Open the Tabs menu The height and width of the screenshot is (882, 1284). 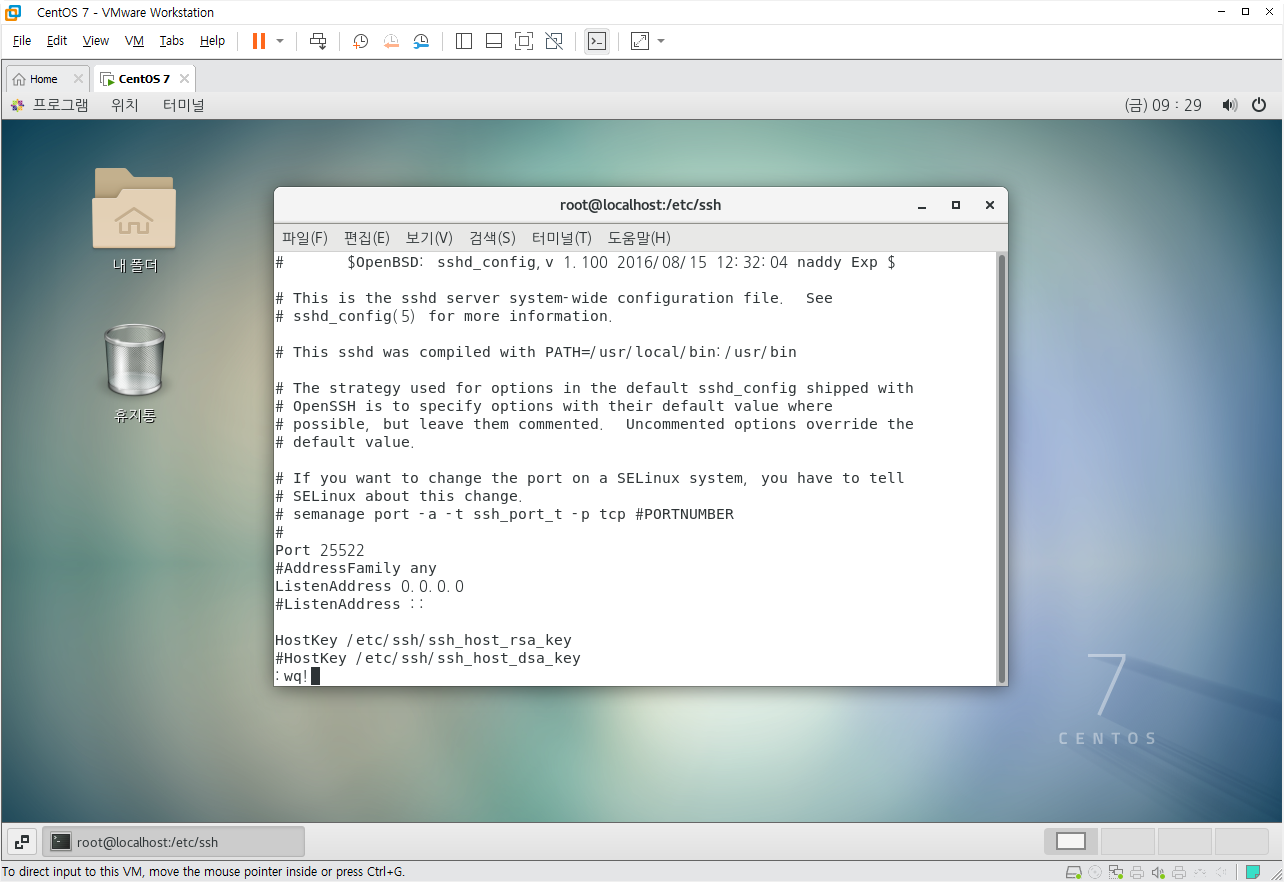tap(172, 41)
